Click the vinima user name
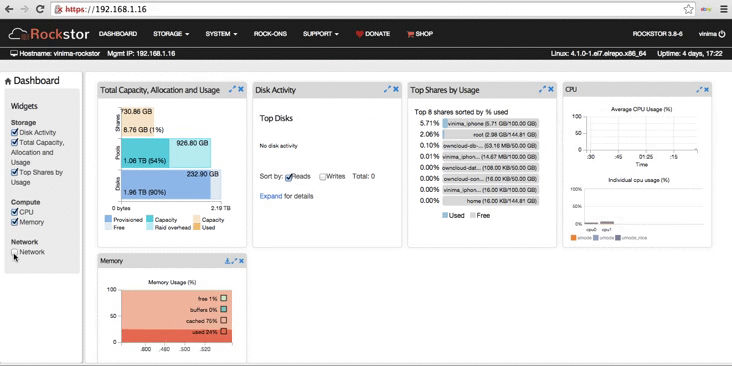This screenshot has width=732, height=366. coord(708,34)
